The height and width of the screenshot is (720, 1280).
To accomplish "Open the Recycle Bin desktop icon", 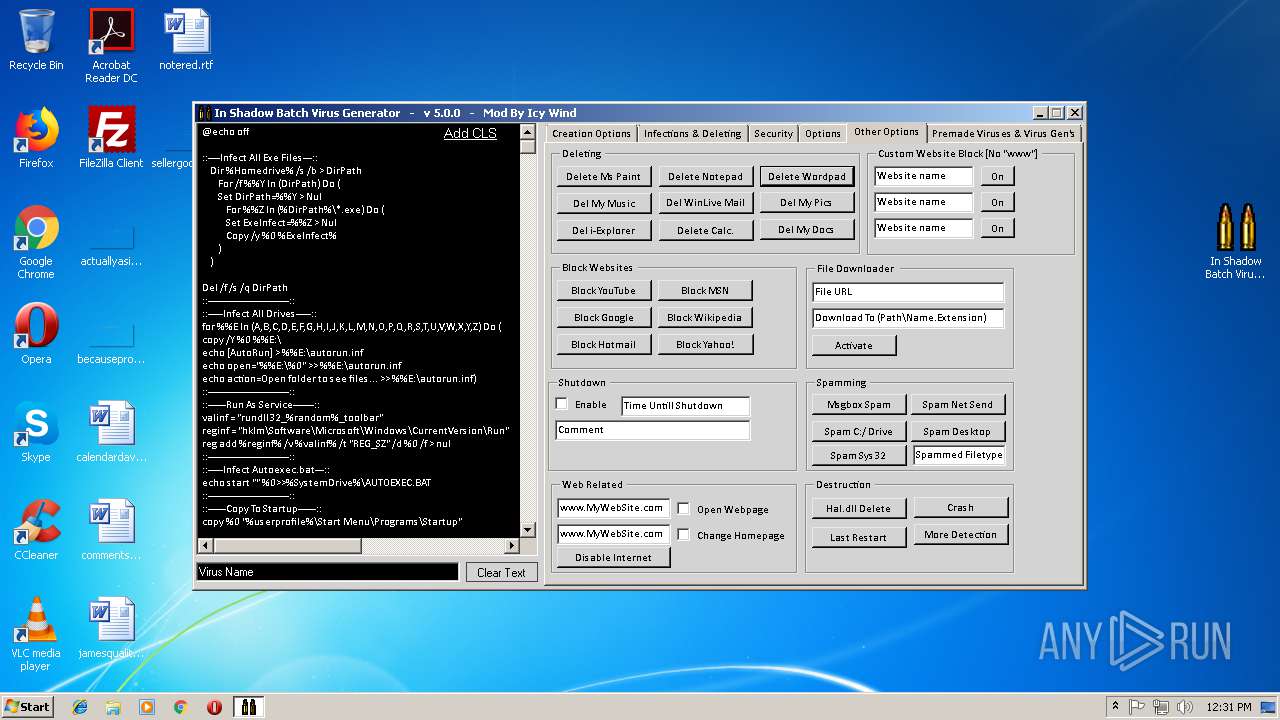I will click(36, 40).
